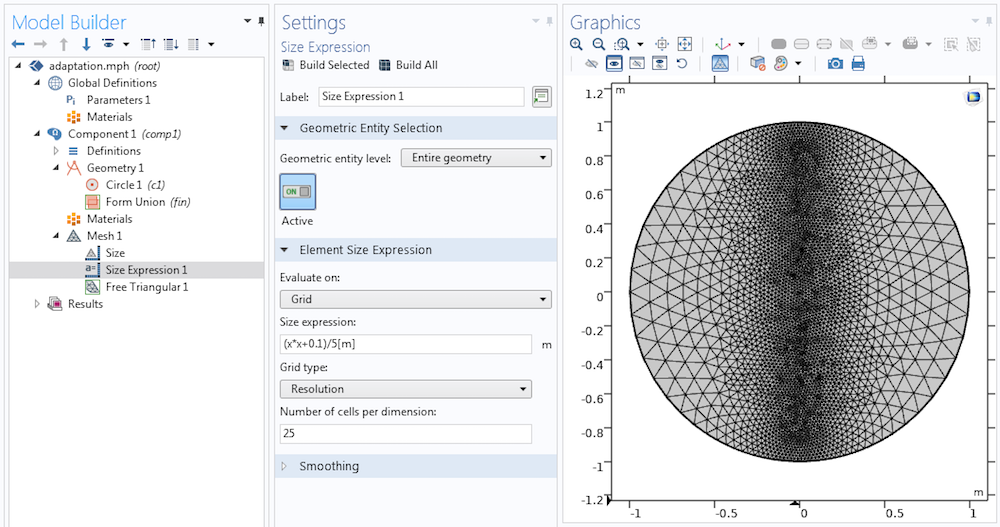1000x527 pixels.
Task: Open the Grid type Resolution dropdown
Action: [406, 389]
